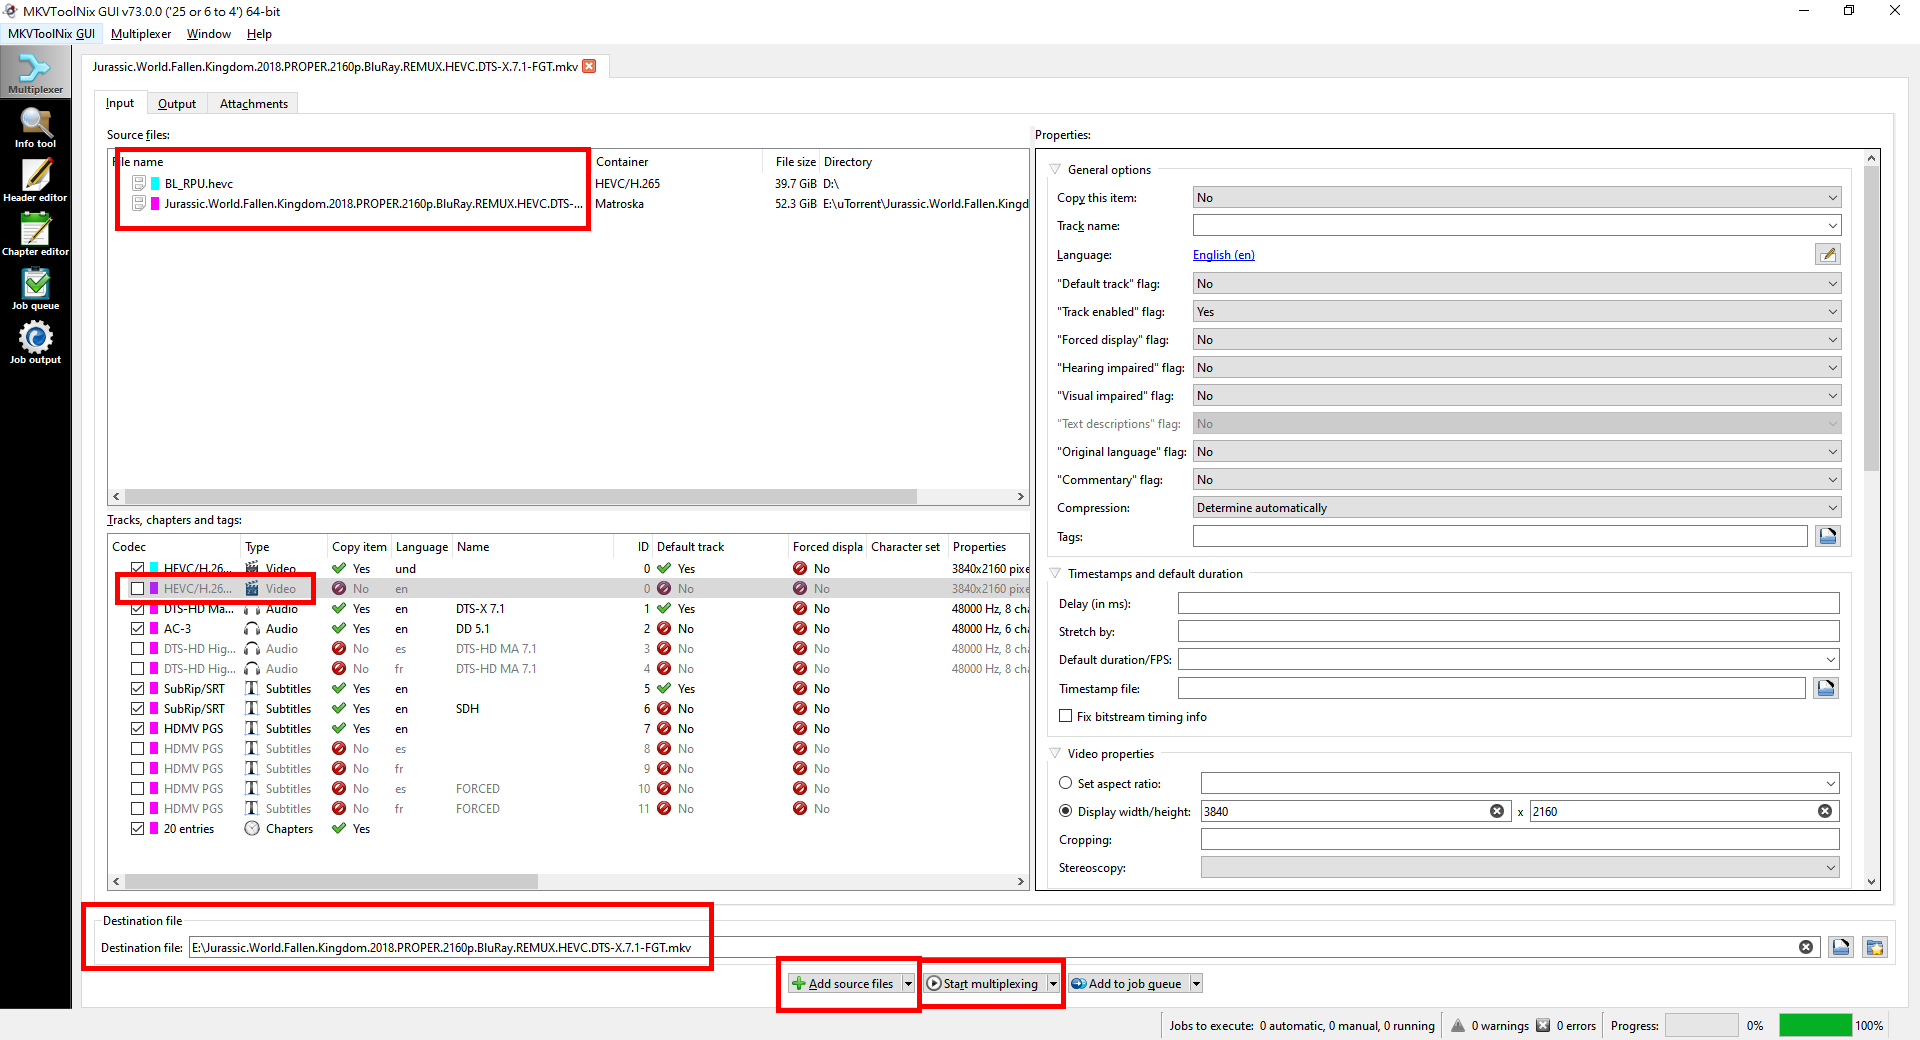Open the Track enabled flag dropdown
The image size is (1920, 1040).
(x=1516, y=312)
